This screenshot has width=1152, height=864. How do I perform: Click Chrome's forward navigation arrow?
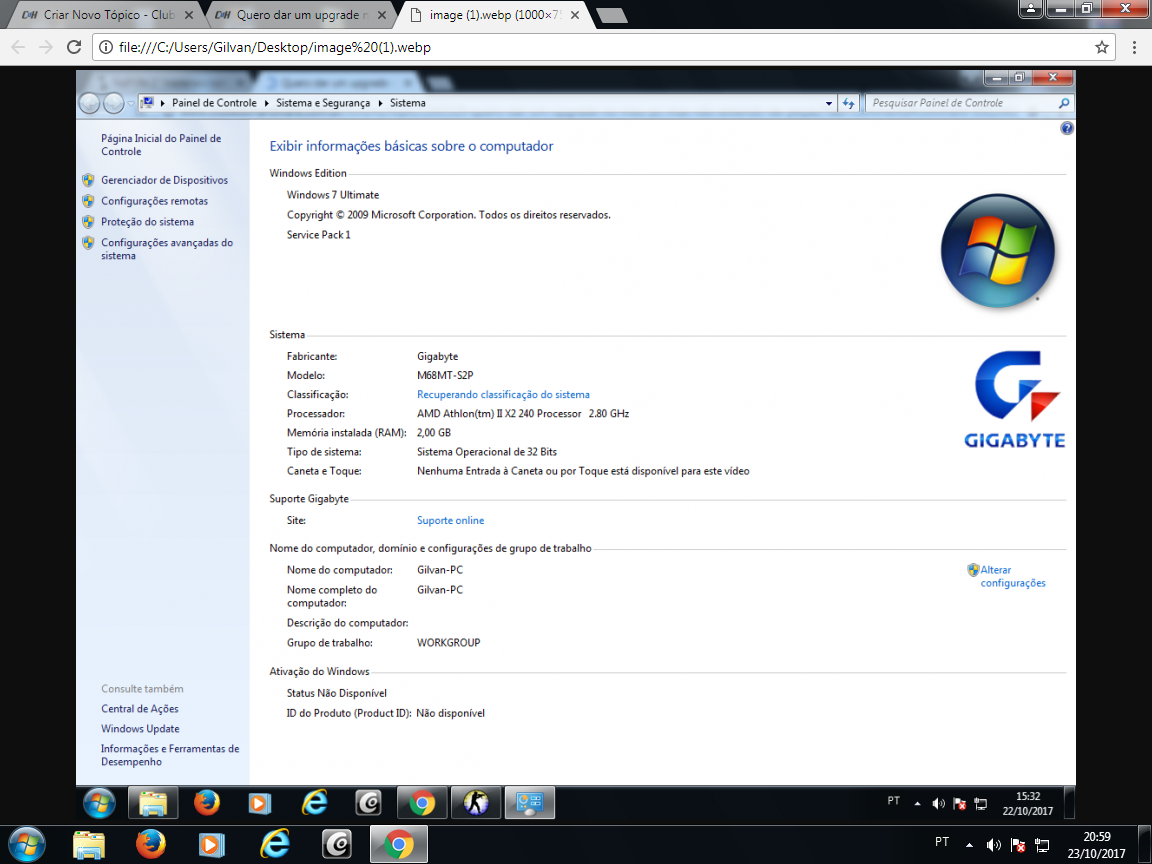[x=46, y=47]
